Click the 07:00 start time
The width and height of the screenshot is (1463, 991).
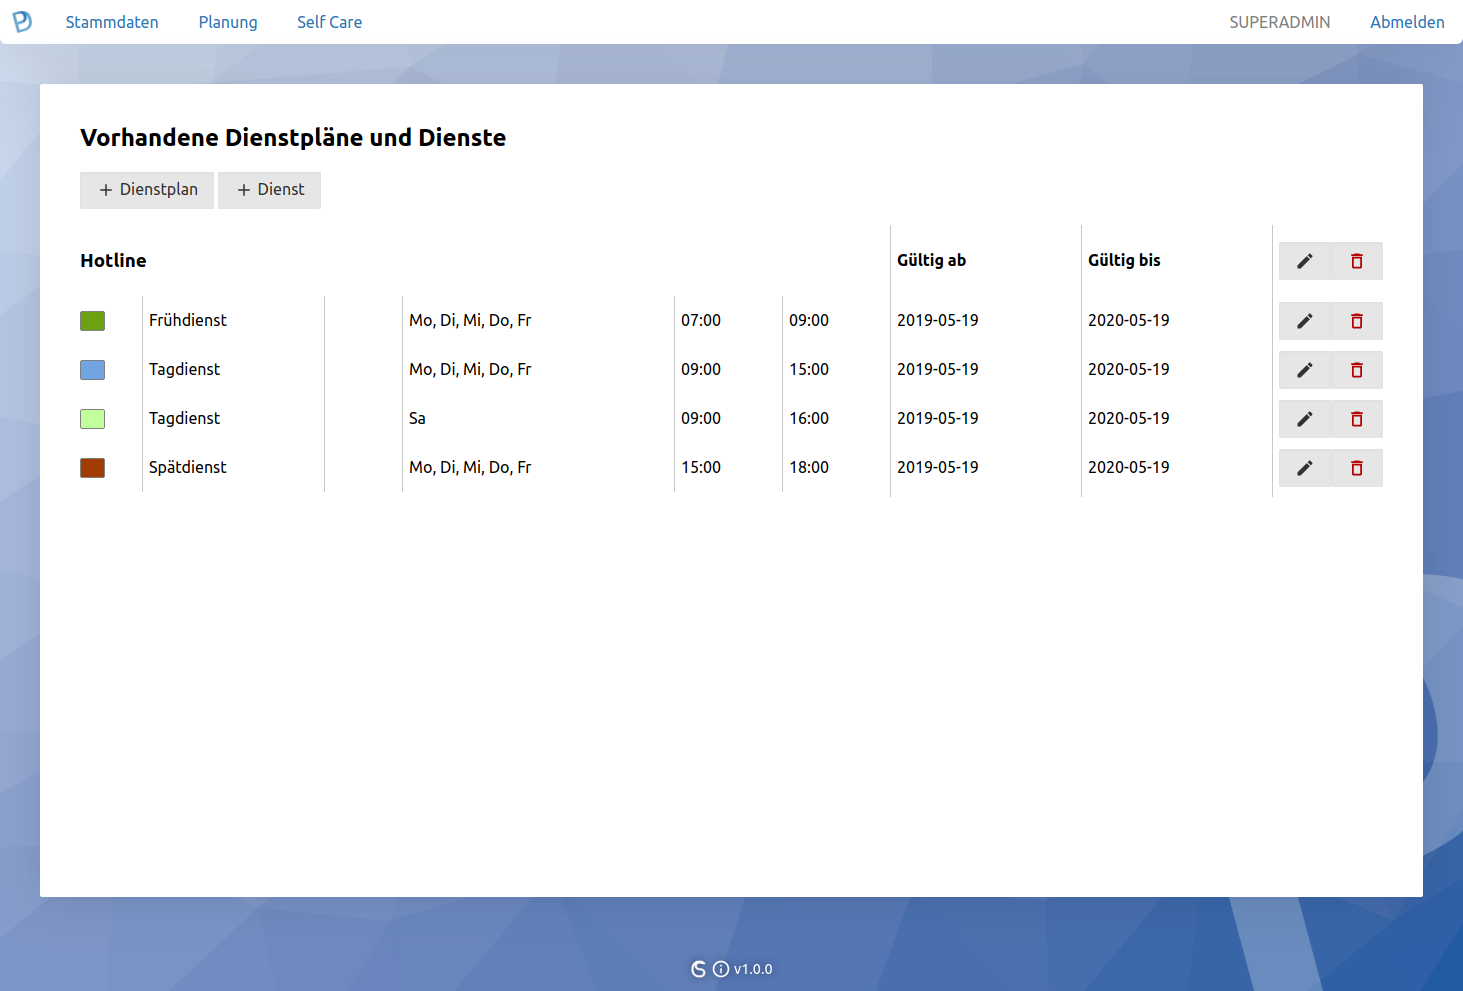(x=701, y=320)
